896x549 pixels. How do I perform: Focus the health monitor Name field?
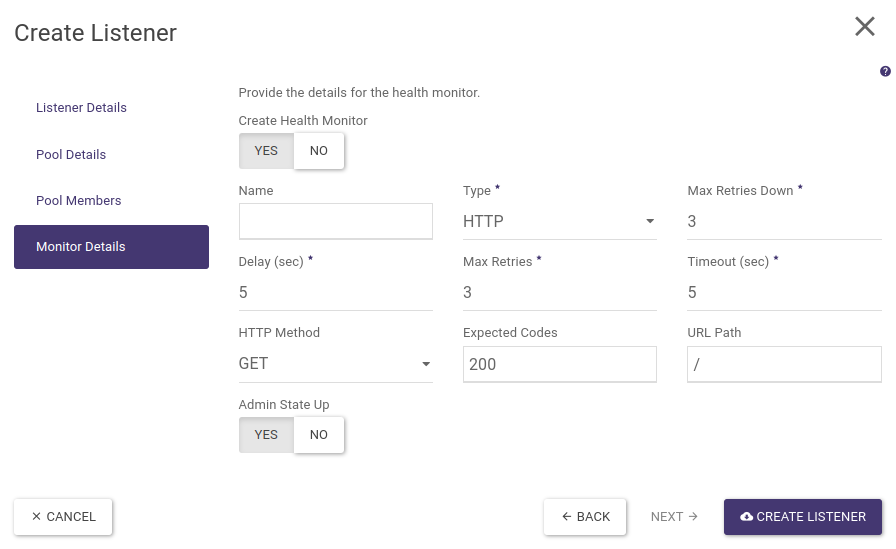(x=335, y=221)
